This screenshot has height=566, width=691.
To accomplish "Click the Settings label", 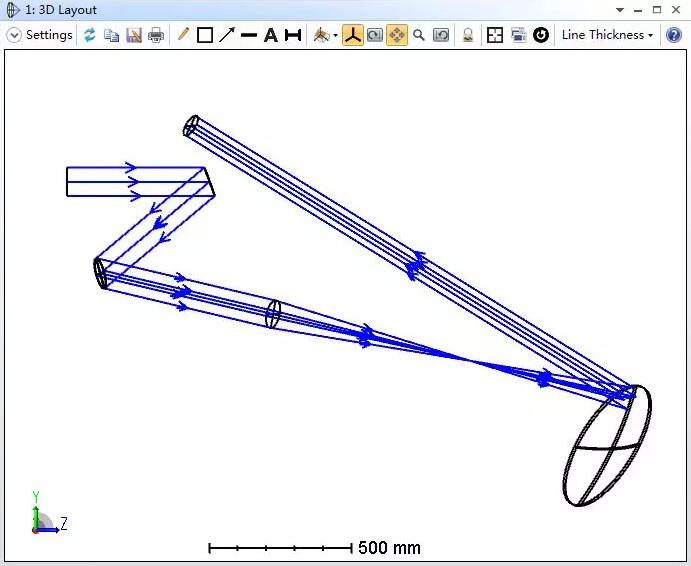I will (x=49, y=35).
